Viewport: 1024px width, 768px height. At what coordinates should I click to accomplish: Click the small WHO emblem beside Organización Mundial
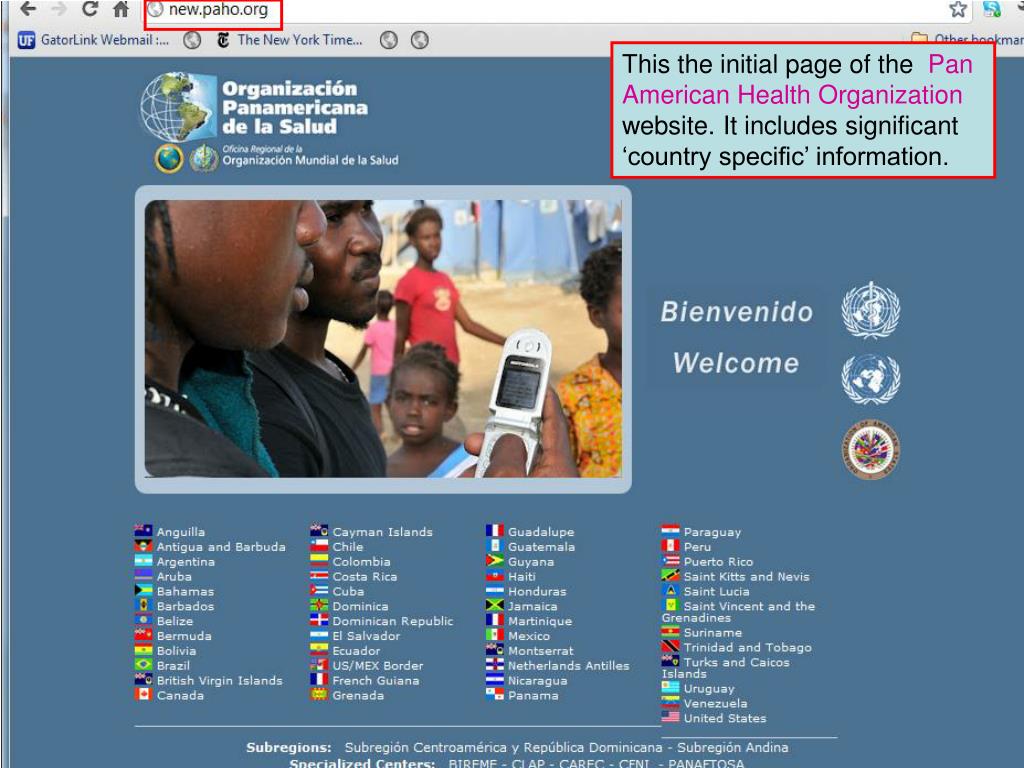point(204,158)
